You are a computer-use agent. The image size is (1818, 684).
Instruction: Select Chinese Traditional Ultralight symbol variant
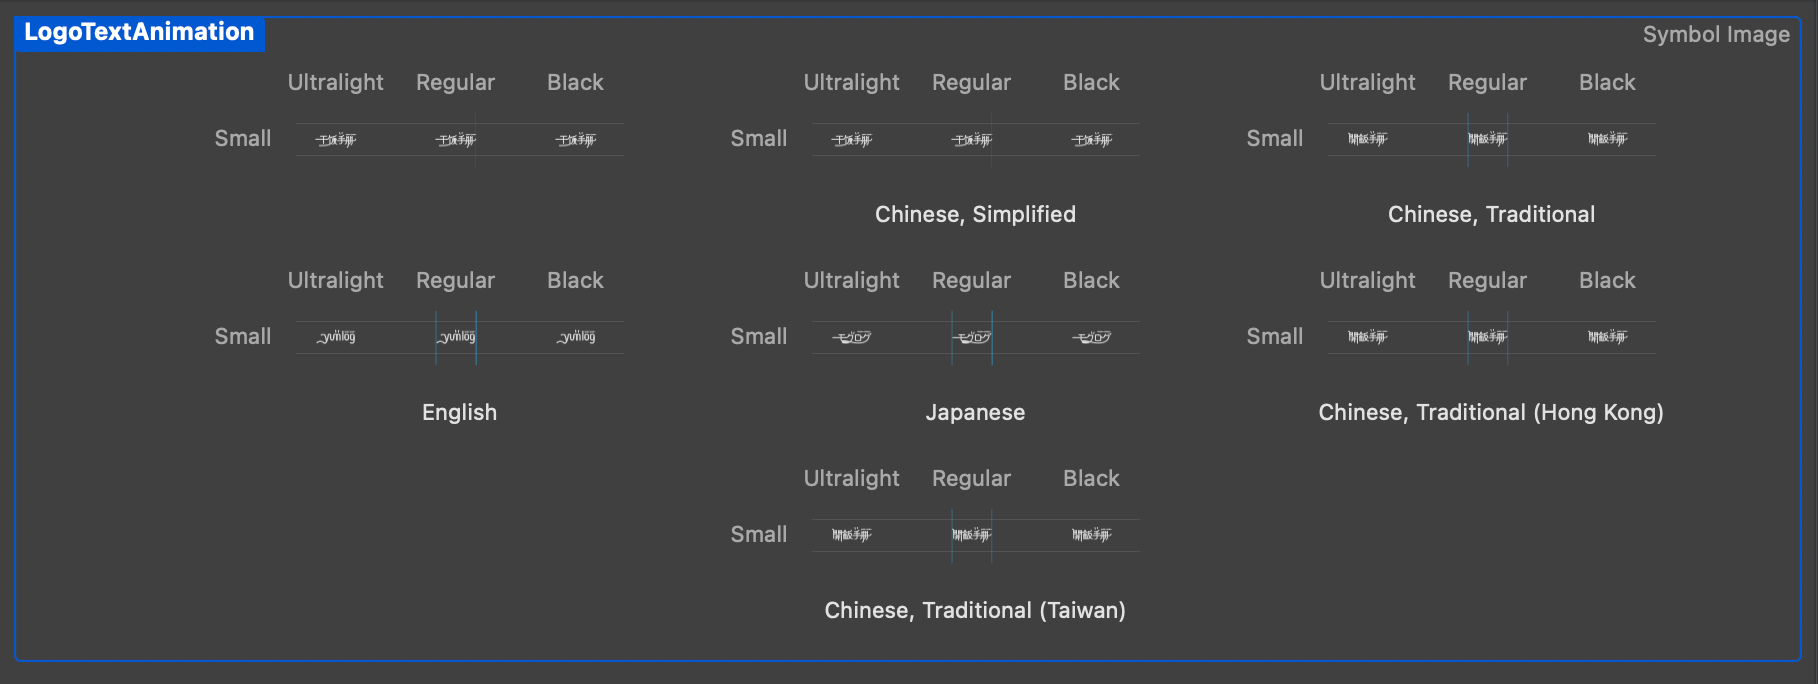tap(1368, 139)
